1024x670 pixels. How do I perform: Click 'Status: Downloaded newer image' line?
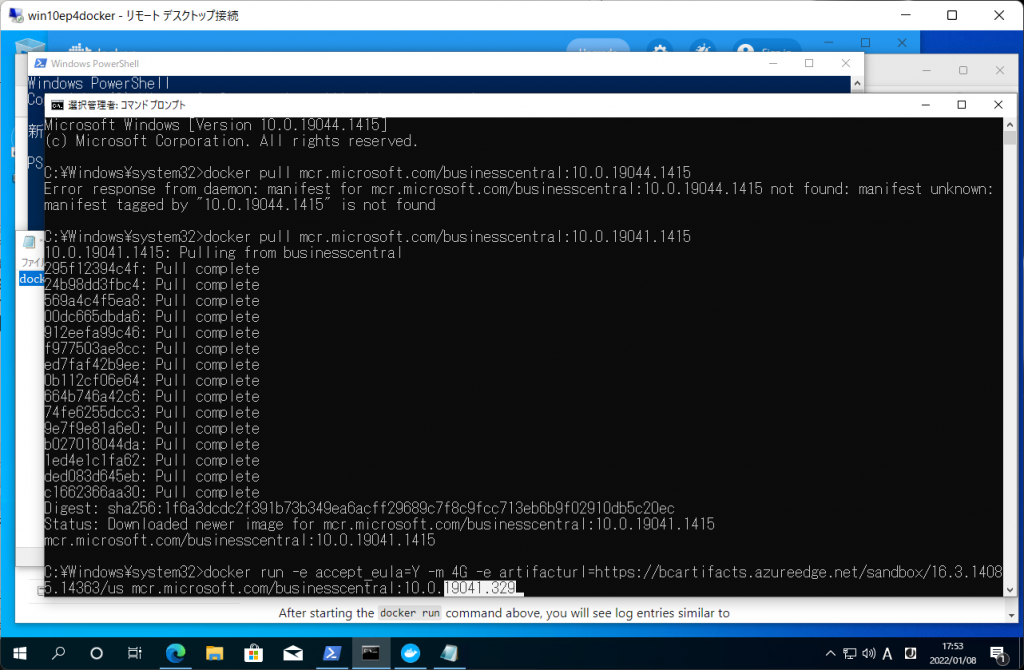379,524
